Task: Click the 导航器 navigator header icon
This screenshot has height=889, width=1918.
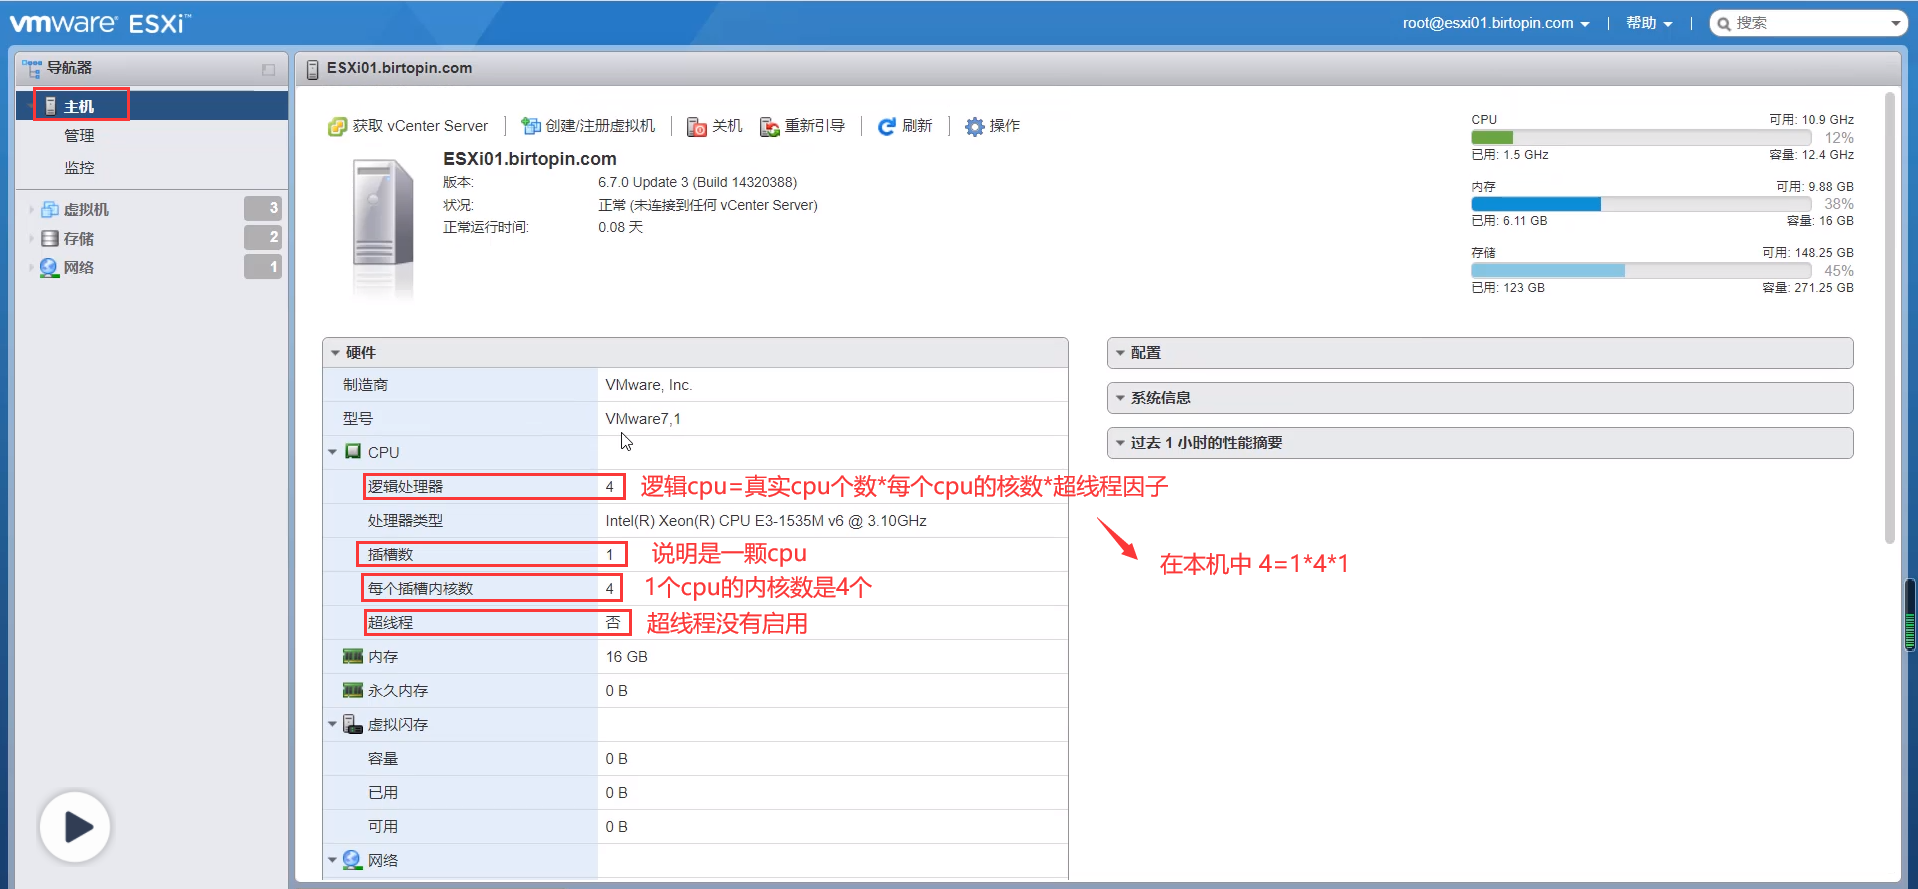Action: [31, 68]
